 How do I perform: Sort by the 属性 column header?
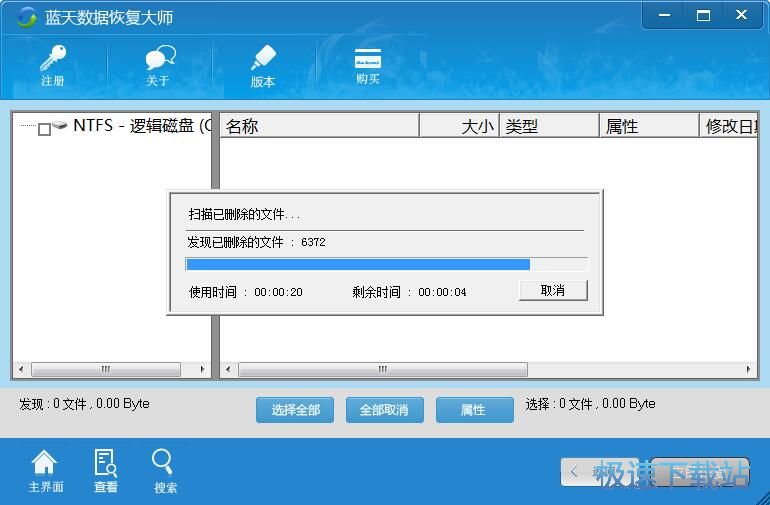(x=649, y=126)
